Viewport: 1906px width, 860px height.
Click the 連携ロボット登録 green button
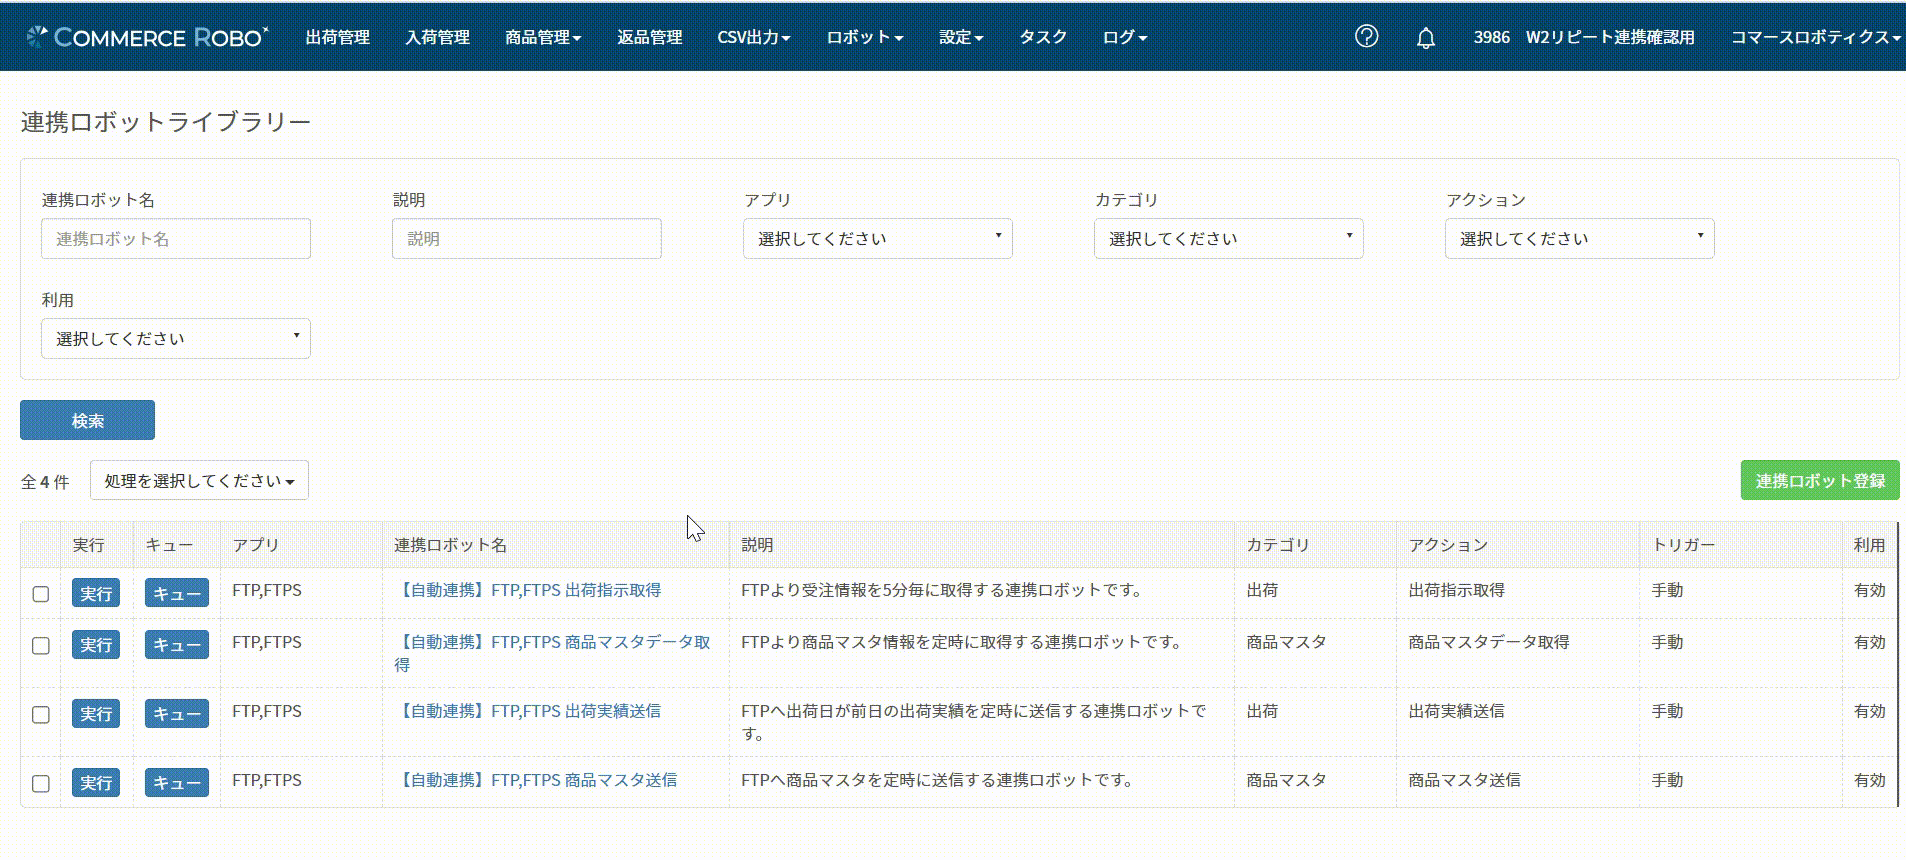[1820, 481]
